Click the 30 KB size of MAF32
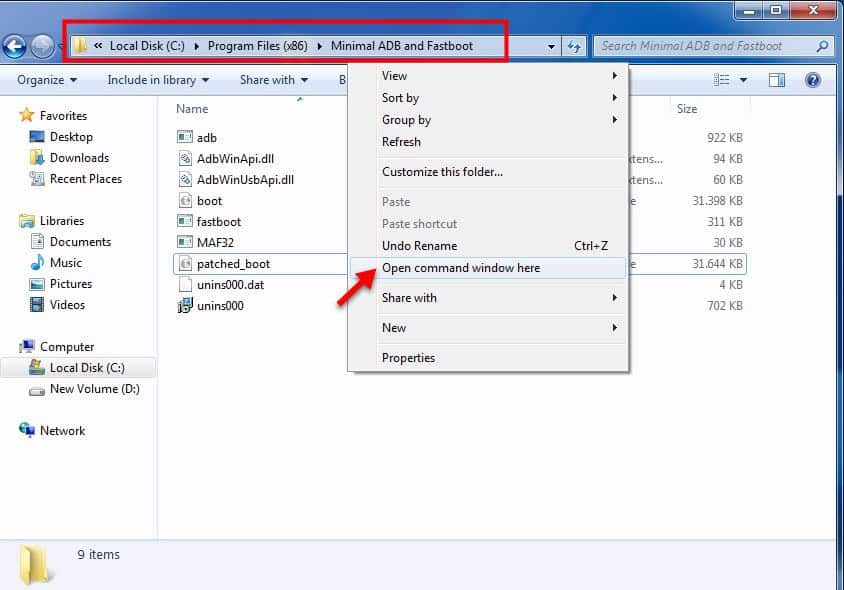The width and height of the screenshot is (844, 590). pos(728,243)
